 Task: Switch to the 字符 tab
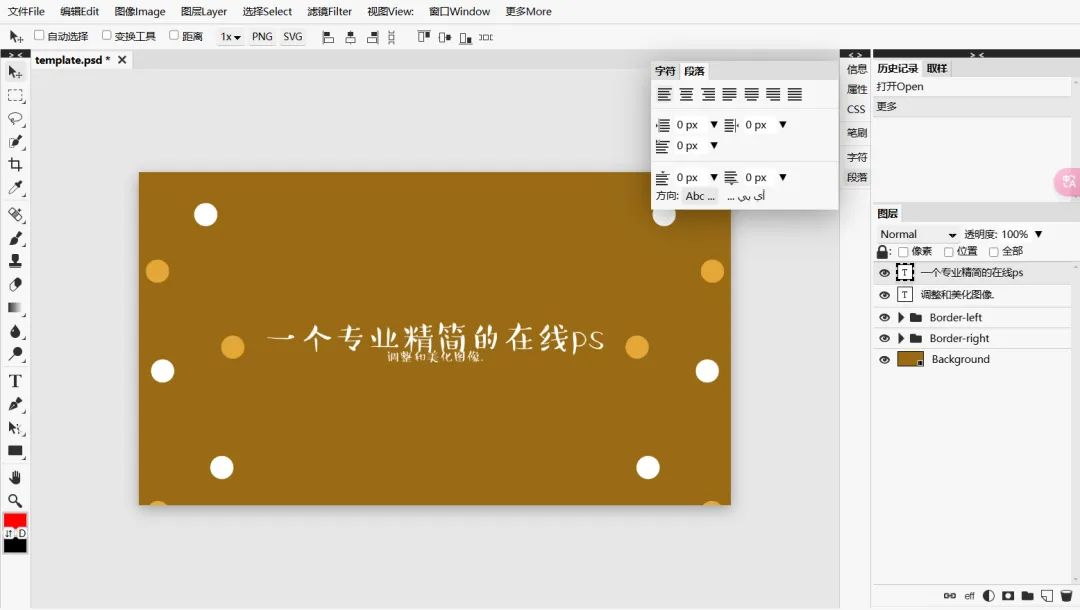pos(665,71)
